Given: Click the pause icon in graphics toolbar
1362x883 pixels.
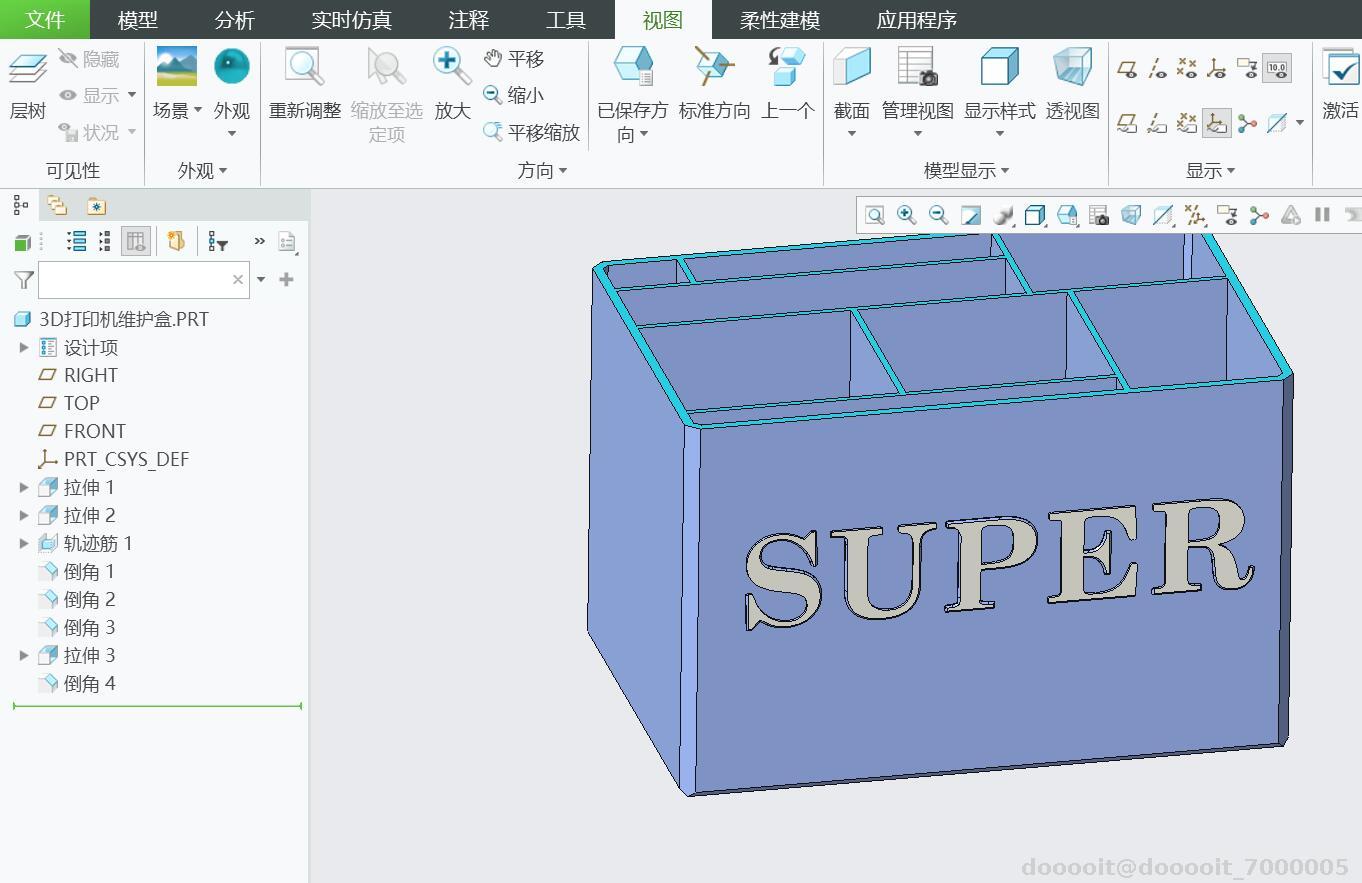Looking at the screenshot, I should coord(1322,215).
